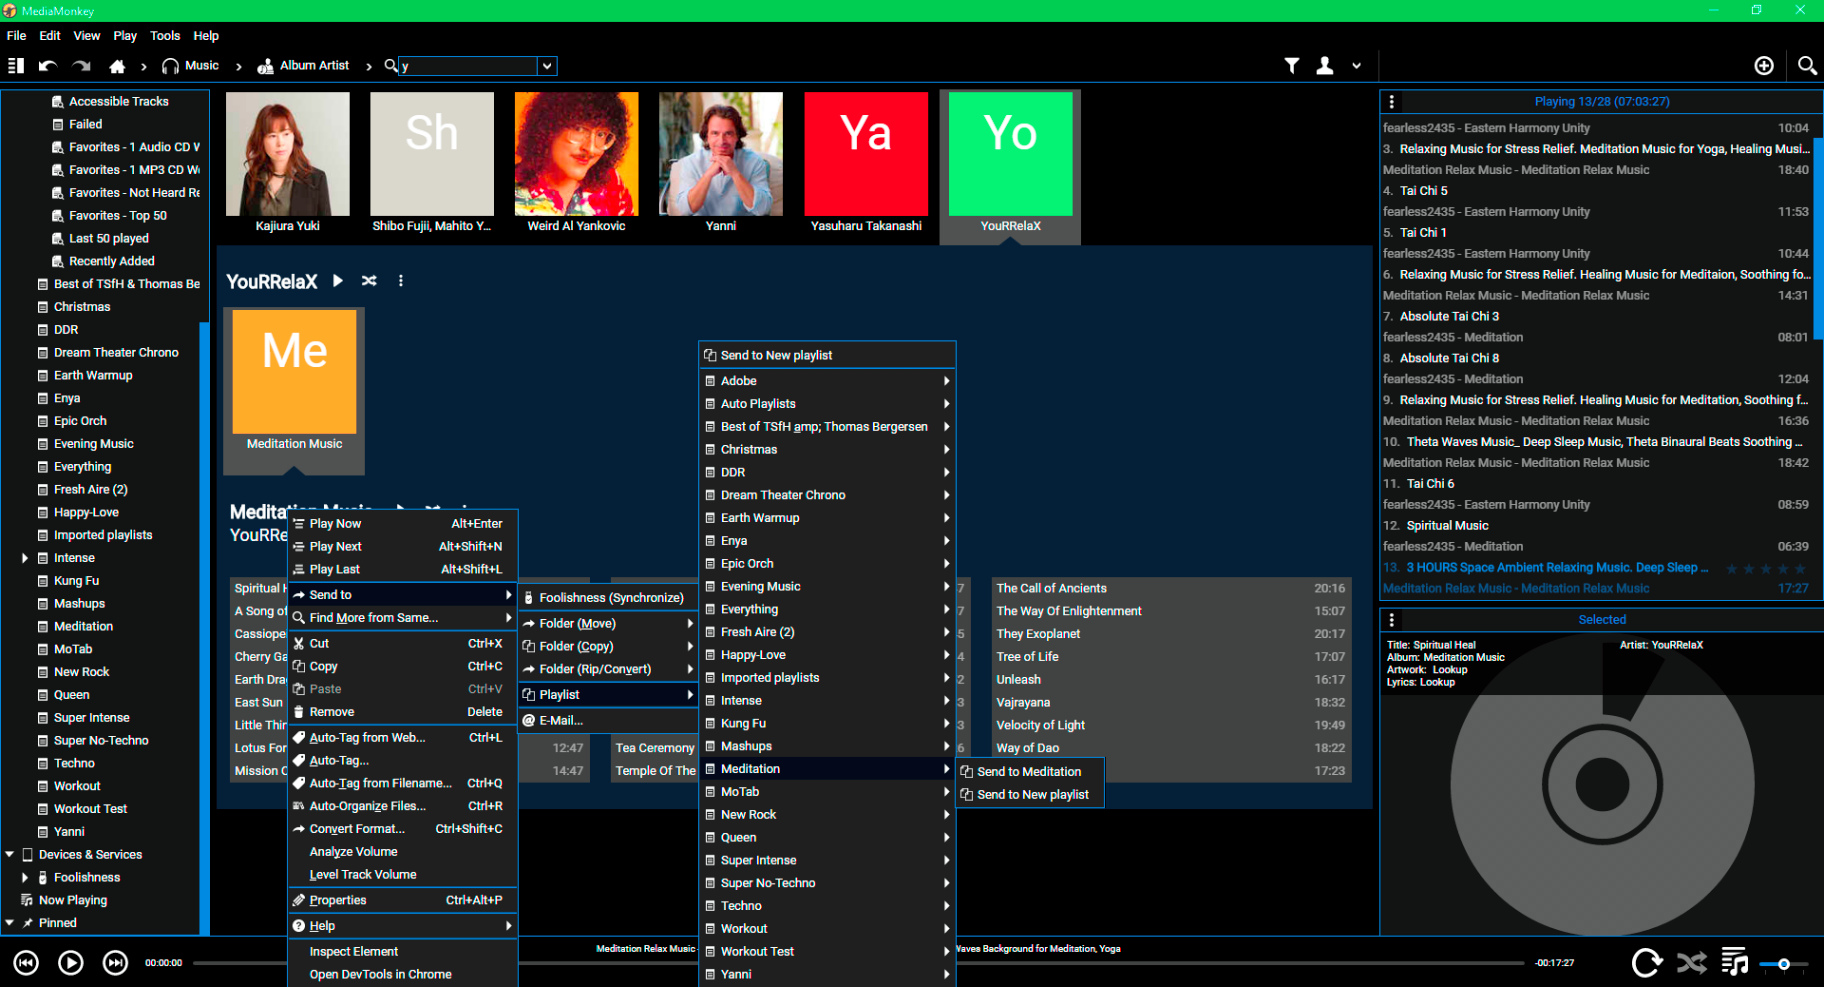Expand Folder (Copy) submenu
Viewport: 1824px width, 987px height.
[608, 647]
